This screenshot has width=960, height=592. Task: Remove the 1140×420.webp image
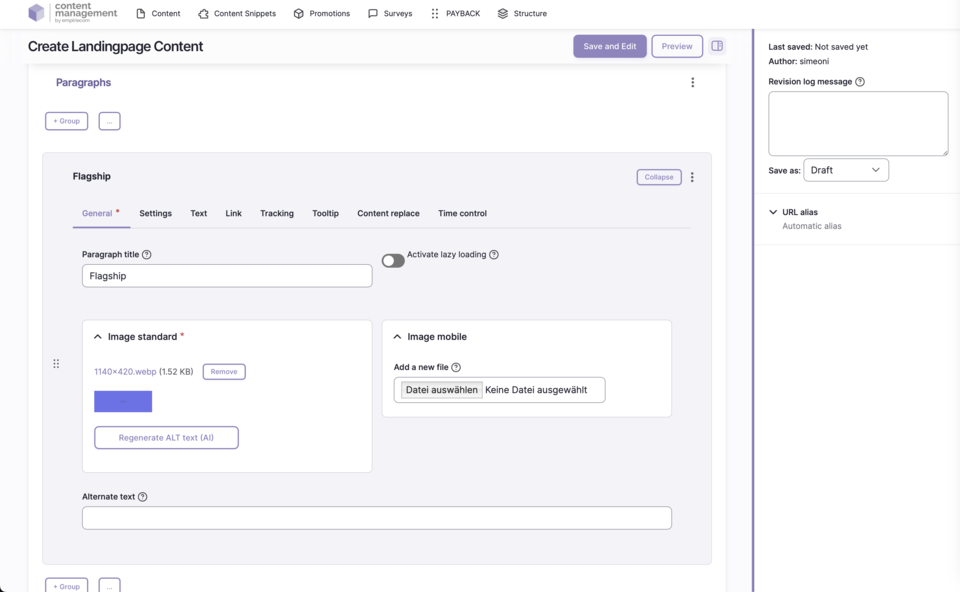click(224, 372)
